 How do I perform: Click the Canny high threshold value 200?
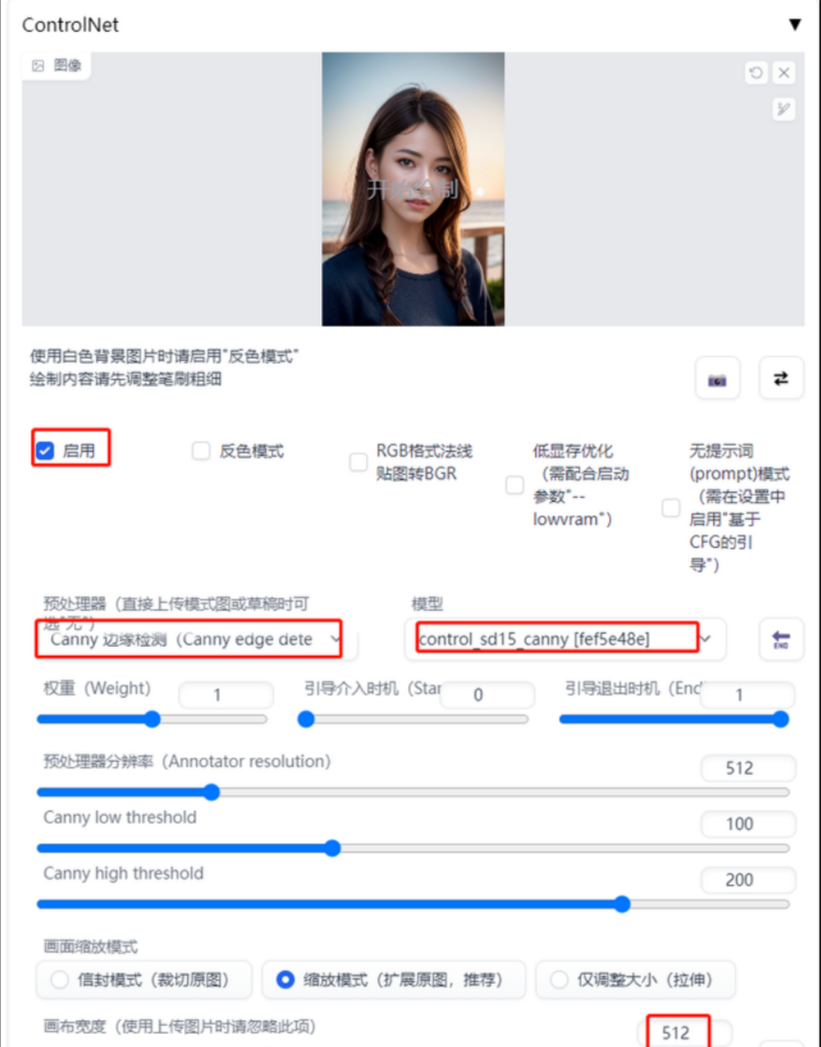pos(748,880)
